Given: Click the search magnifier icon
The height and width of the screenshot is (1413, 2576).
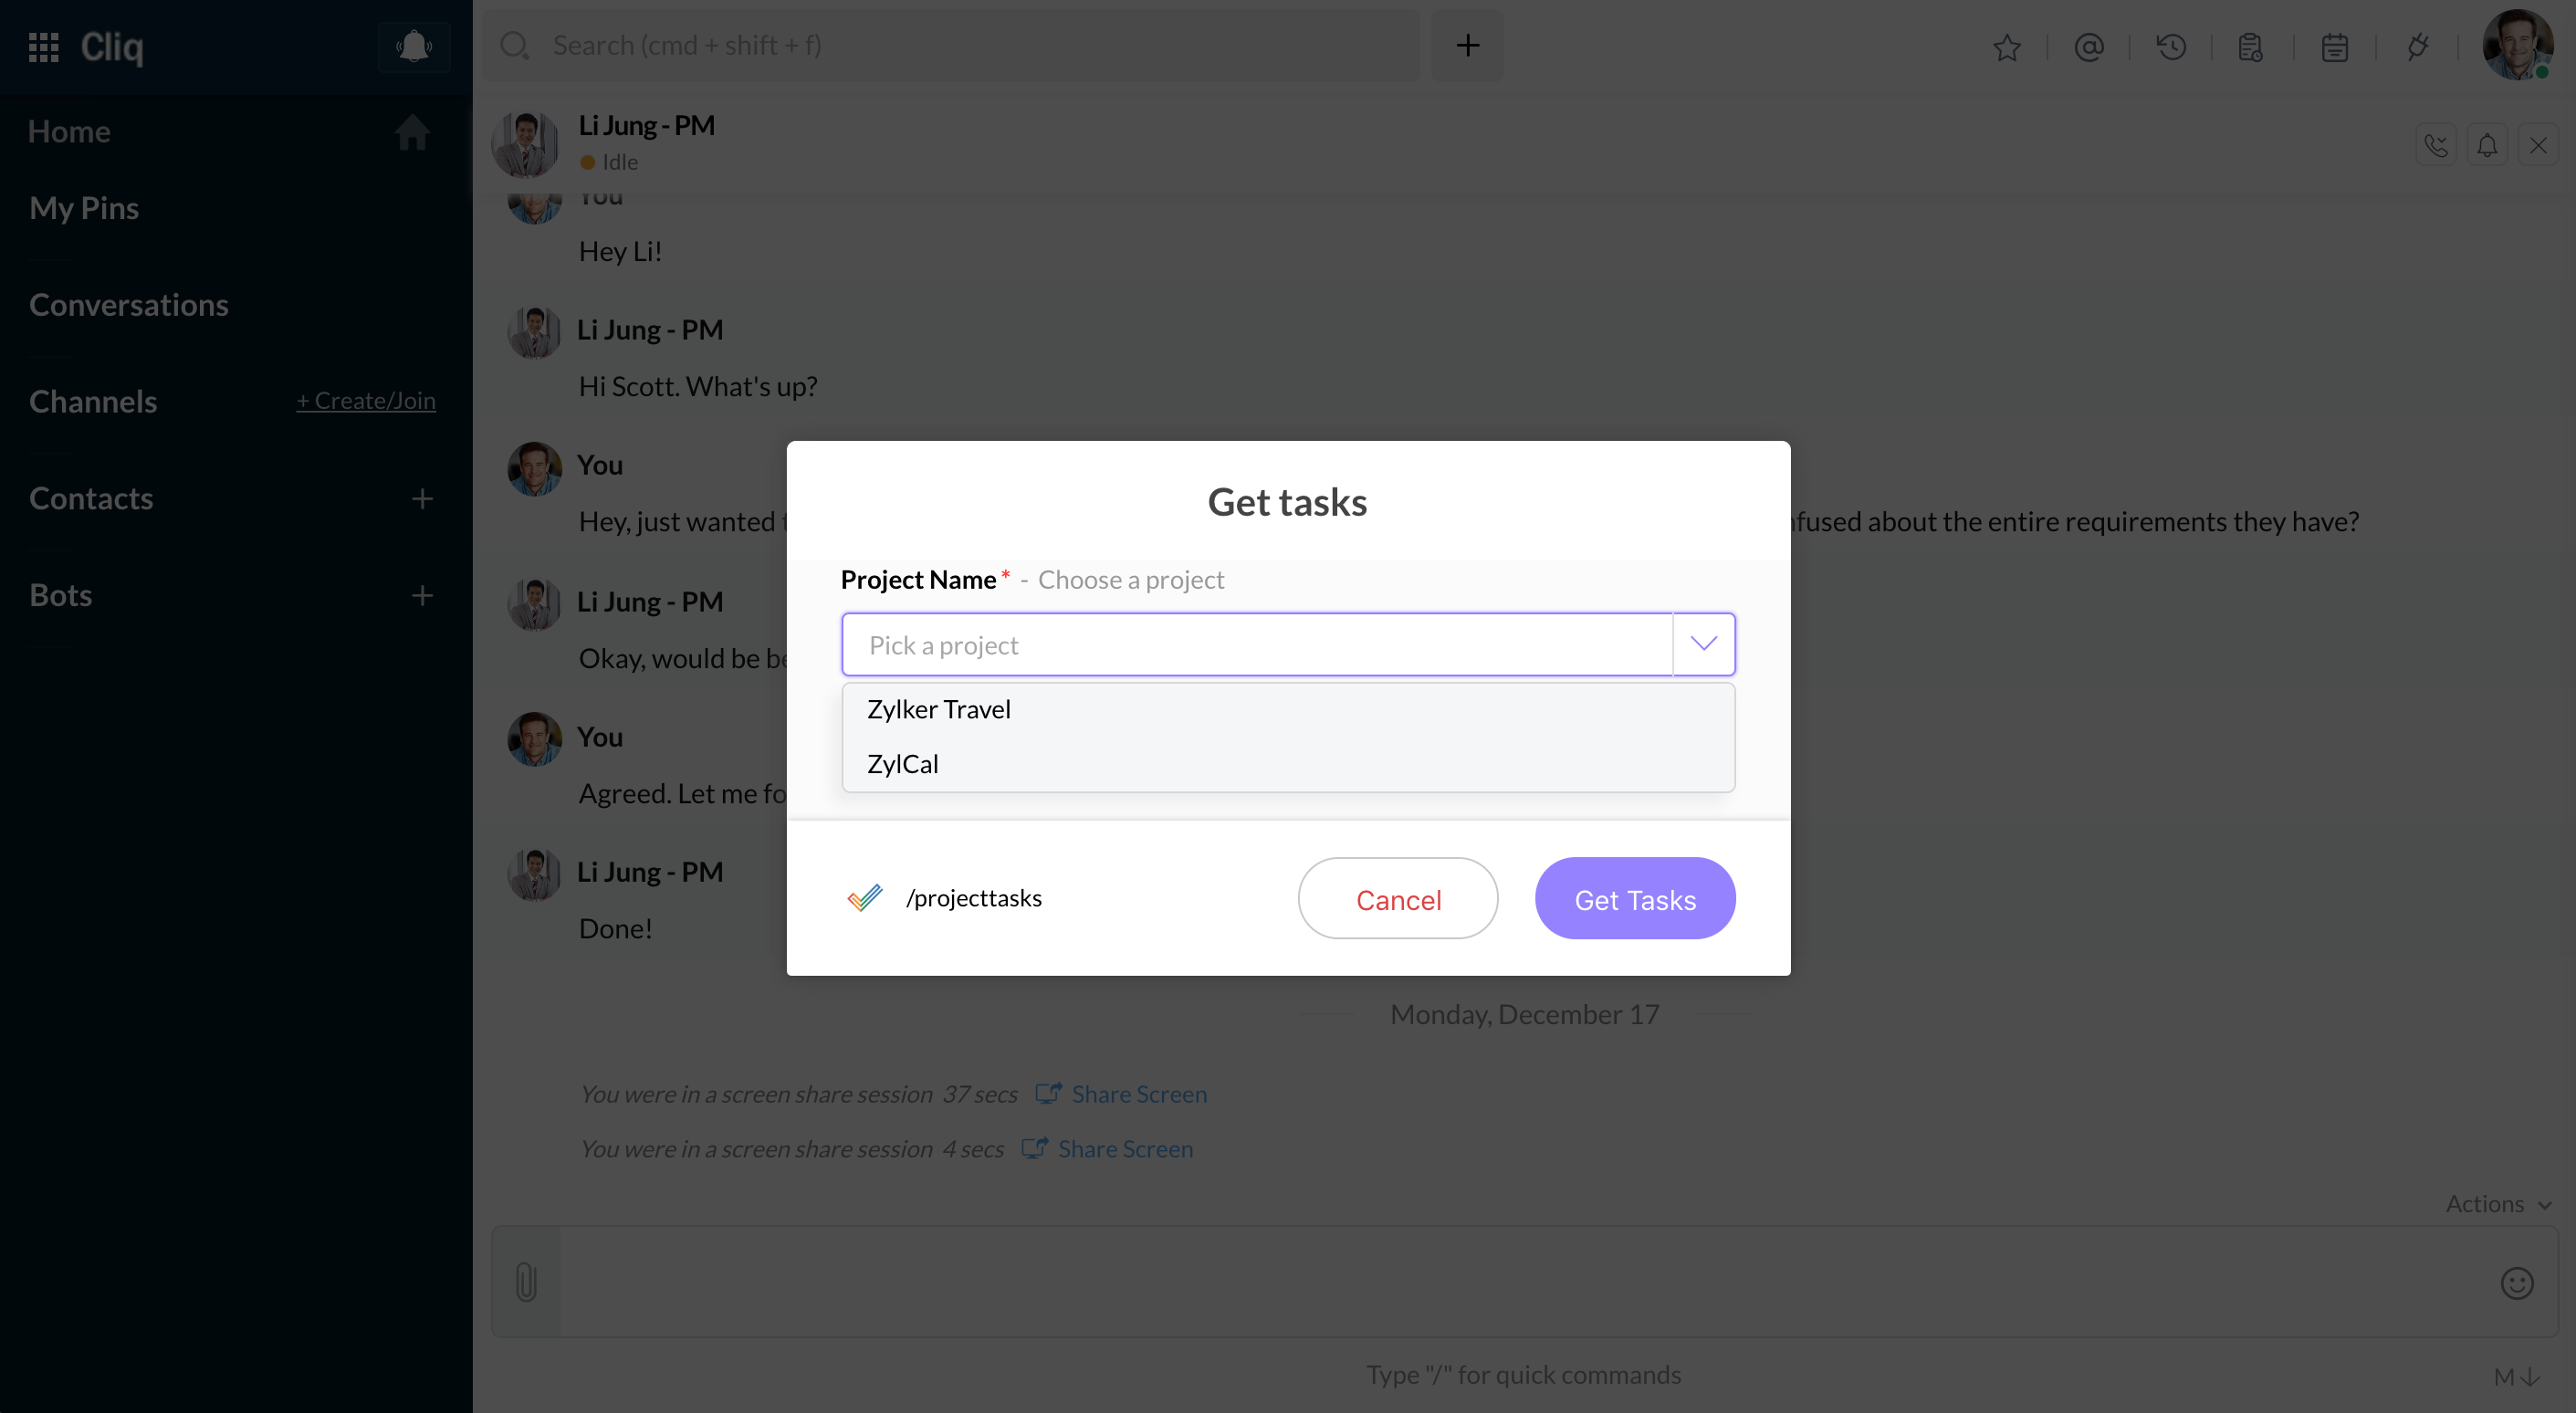Looking at the screenshot, I should [514, 45].
